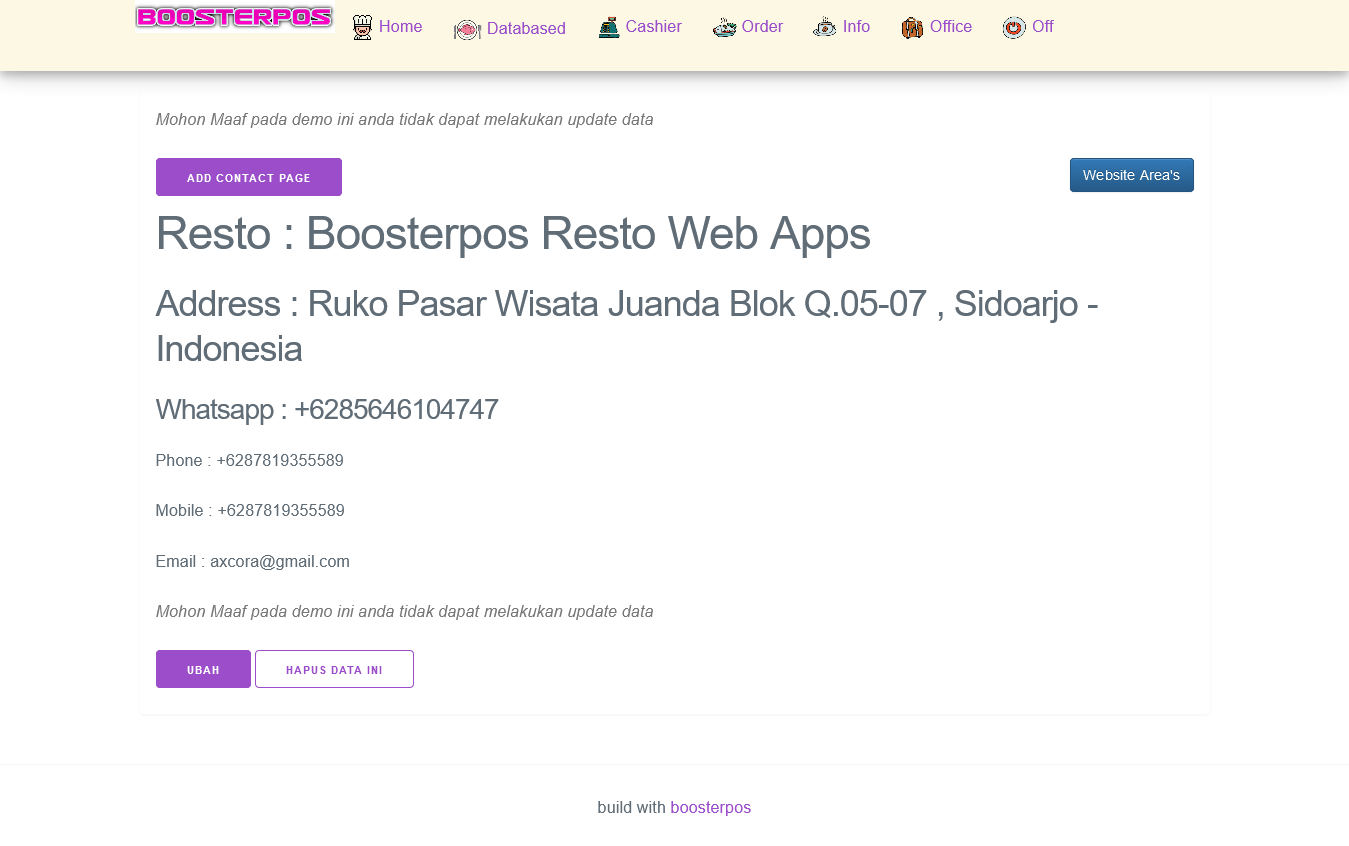Click the Email : axcora@gmail.com line
1349x846 pixels.
[253, 562]
